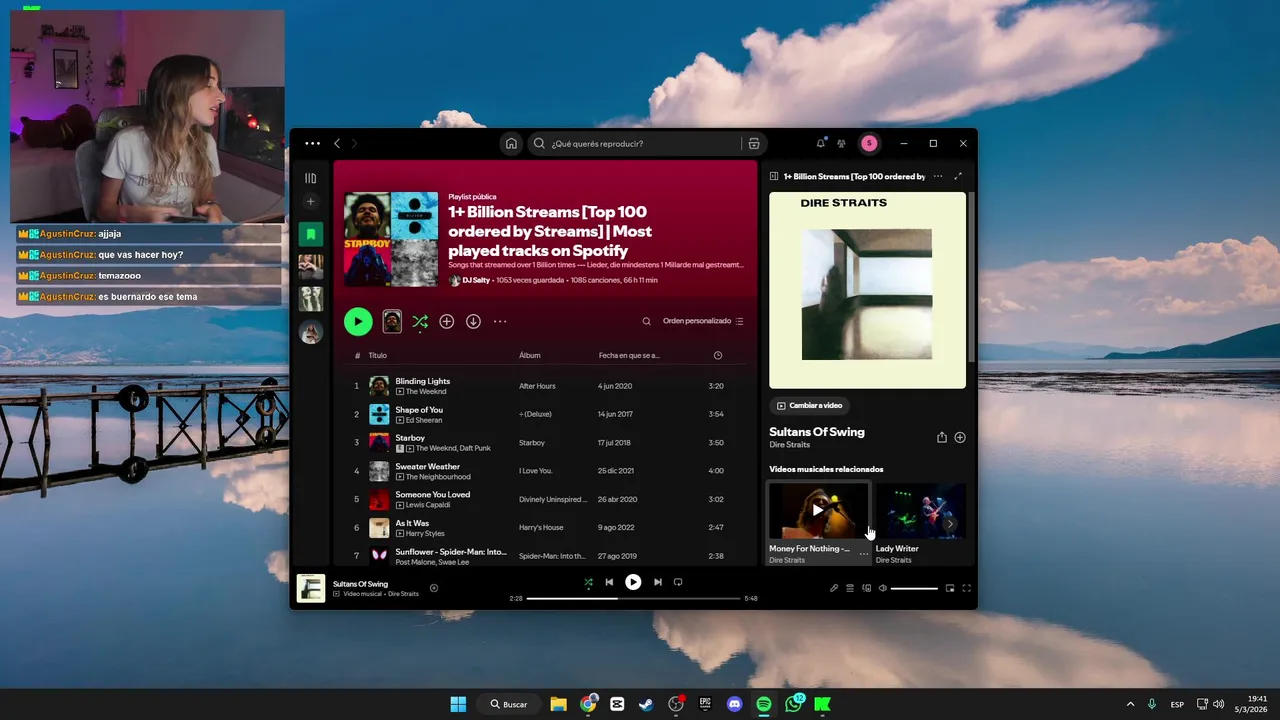Sort tracks by Título column header
Image resolution: width=1280 pixels, height=720 pixels.
[x=377, y=355]
